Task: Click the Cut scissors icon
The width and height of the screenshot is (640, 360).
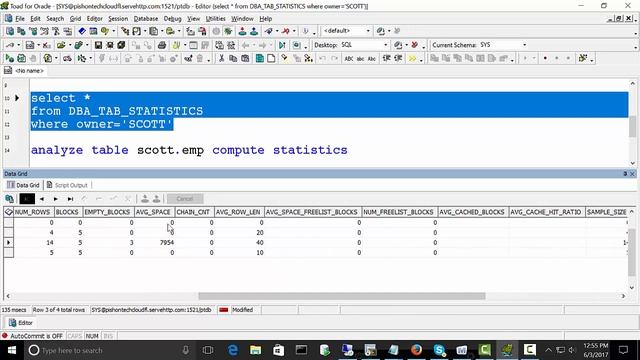Action: [221, 58]
